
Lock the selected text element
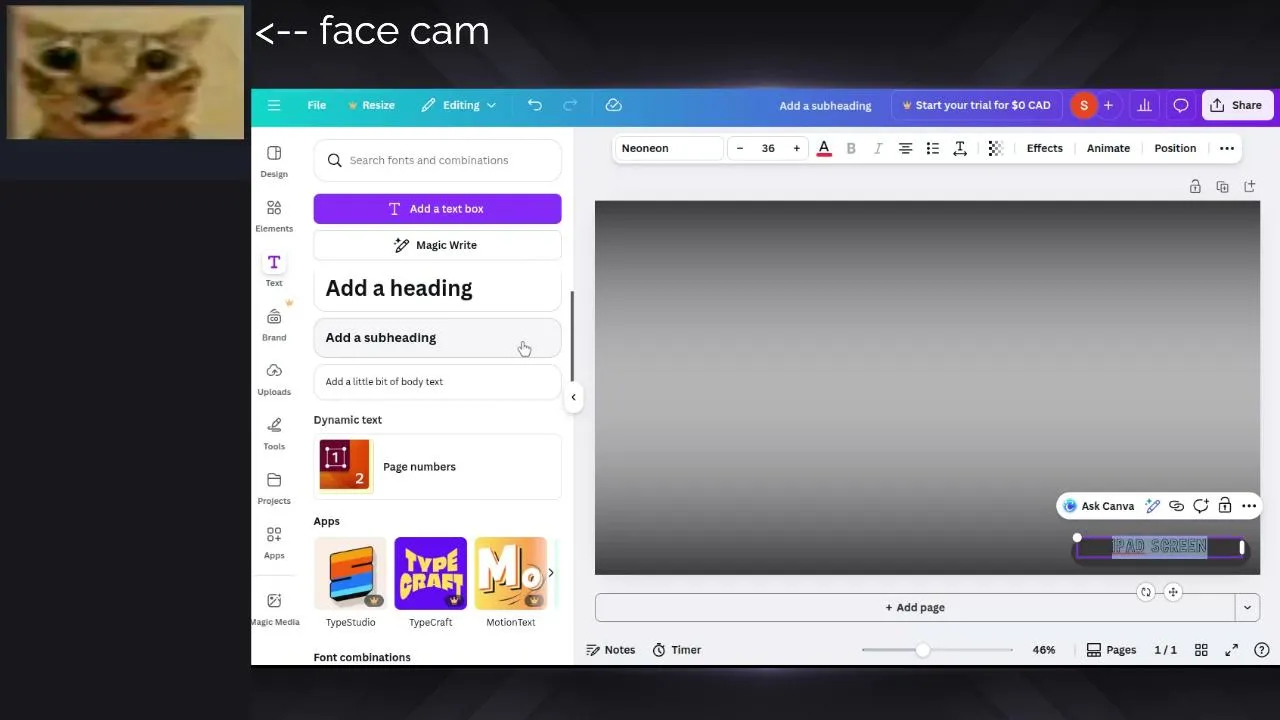pyautogui.click(x=1224, y=506)
